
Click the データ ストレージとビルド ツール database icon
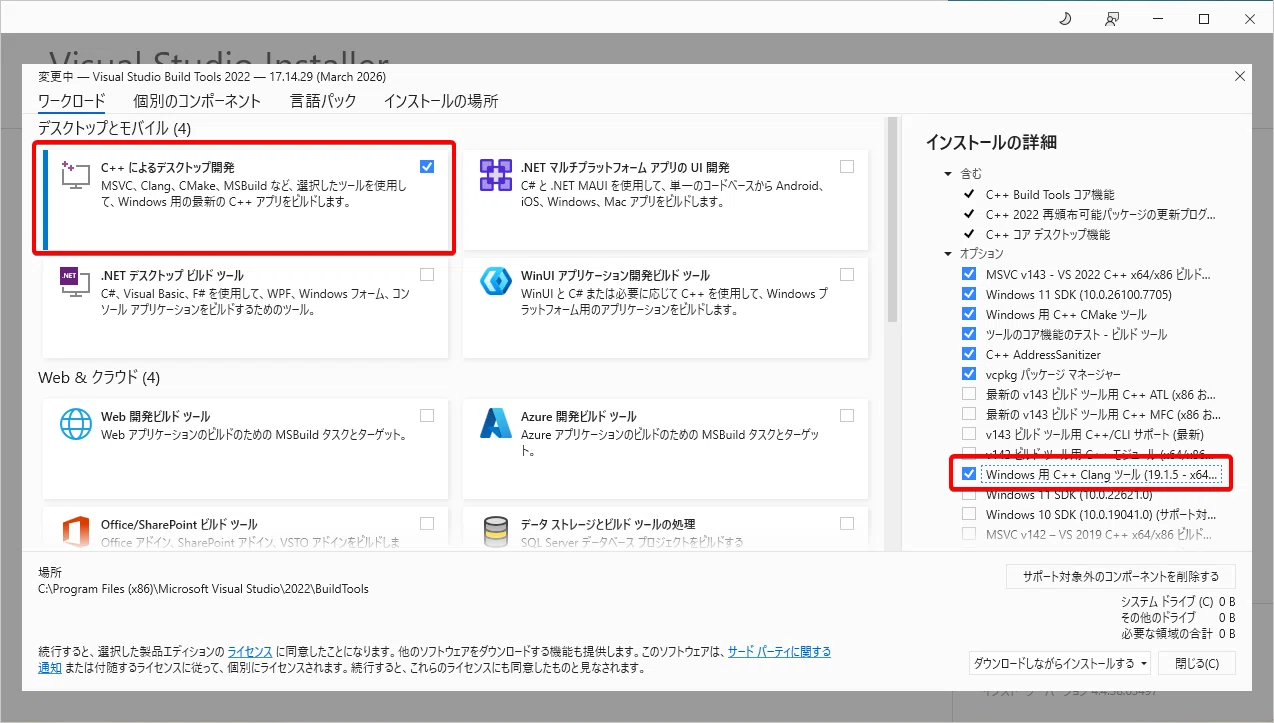[496, 532]
